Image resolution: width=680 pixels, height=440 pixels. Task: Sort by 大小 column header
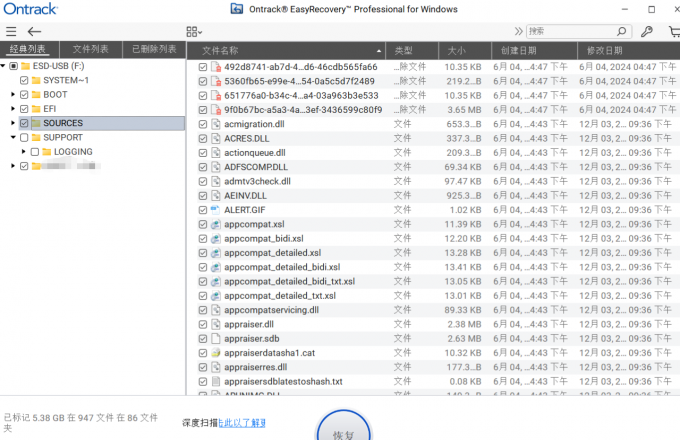(465, 51)
